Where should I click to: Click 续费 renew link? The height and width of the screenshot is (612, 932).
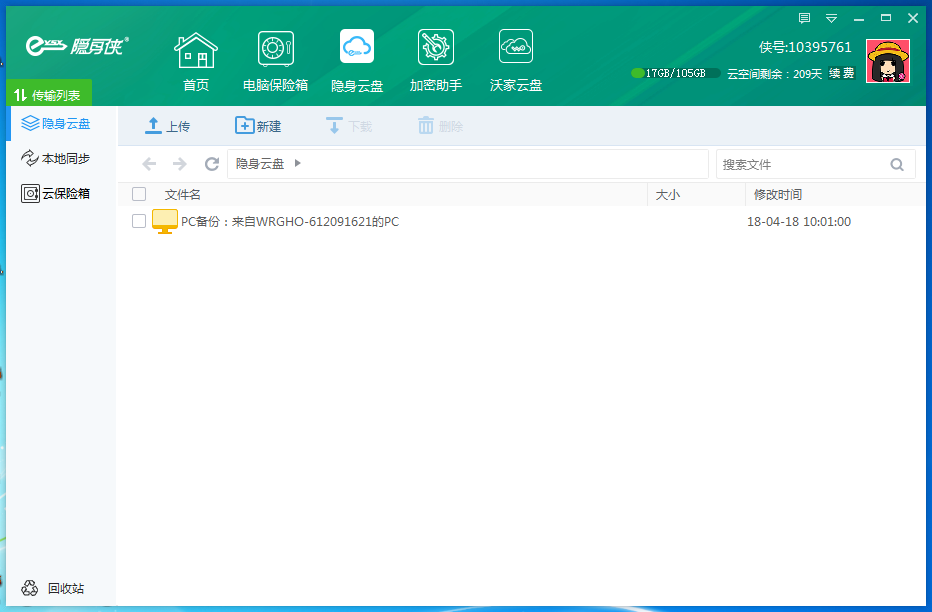click(x=842, y=73)
